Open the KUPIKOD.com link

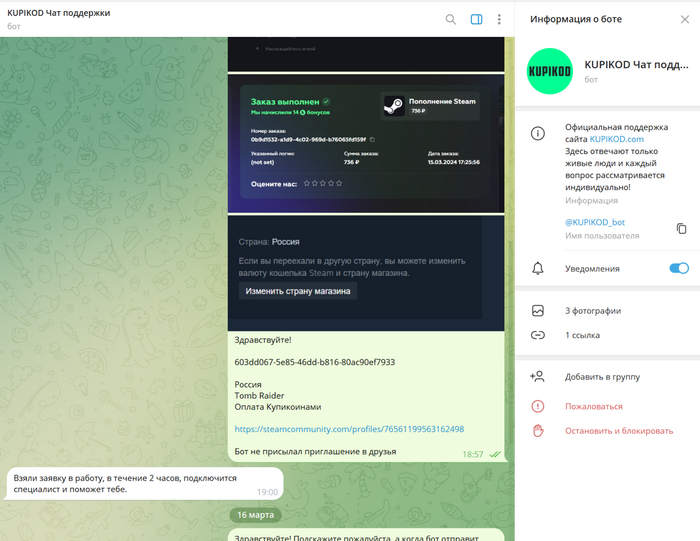617,139
